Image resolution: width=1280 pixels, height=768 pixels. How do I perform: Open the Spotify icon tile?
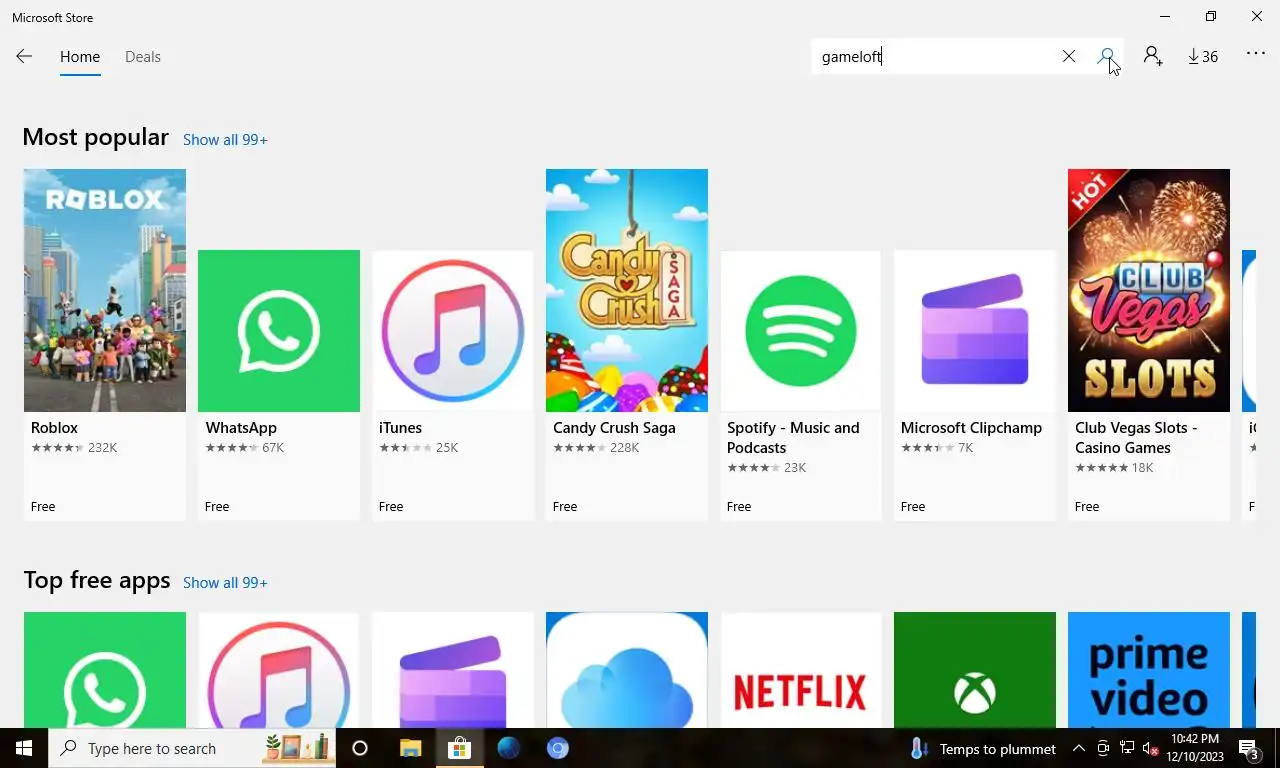click(x=801, y=331)
